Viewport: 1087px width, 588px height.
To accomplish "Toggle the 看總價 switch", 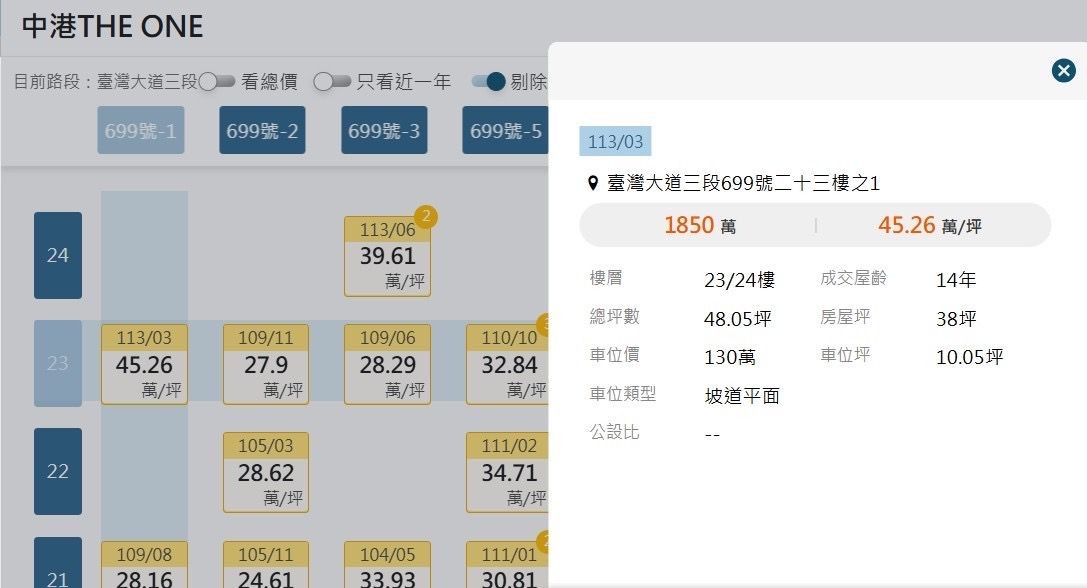I will (x=216, y=82).
